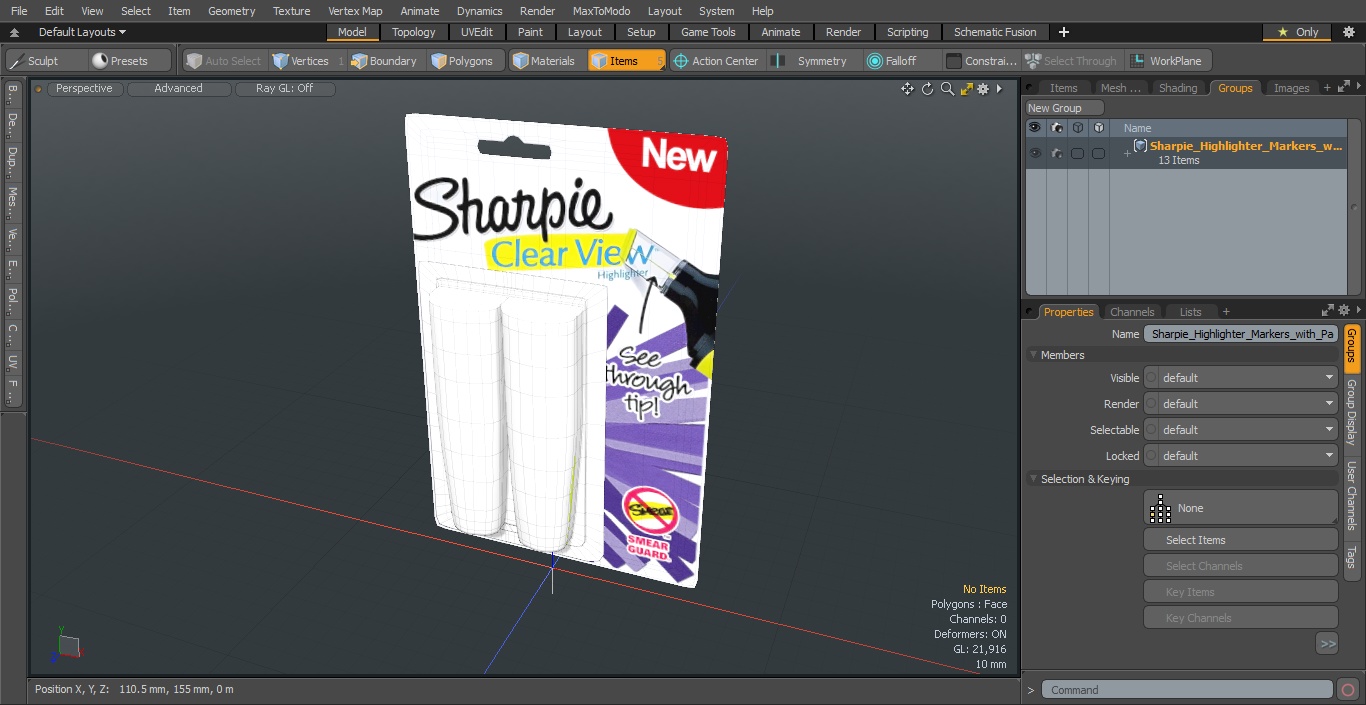Open the Perspective view type dropdown
The image size is (1366, 705).
click(84, 89)
